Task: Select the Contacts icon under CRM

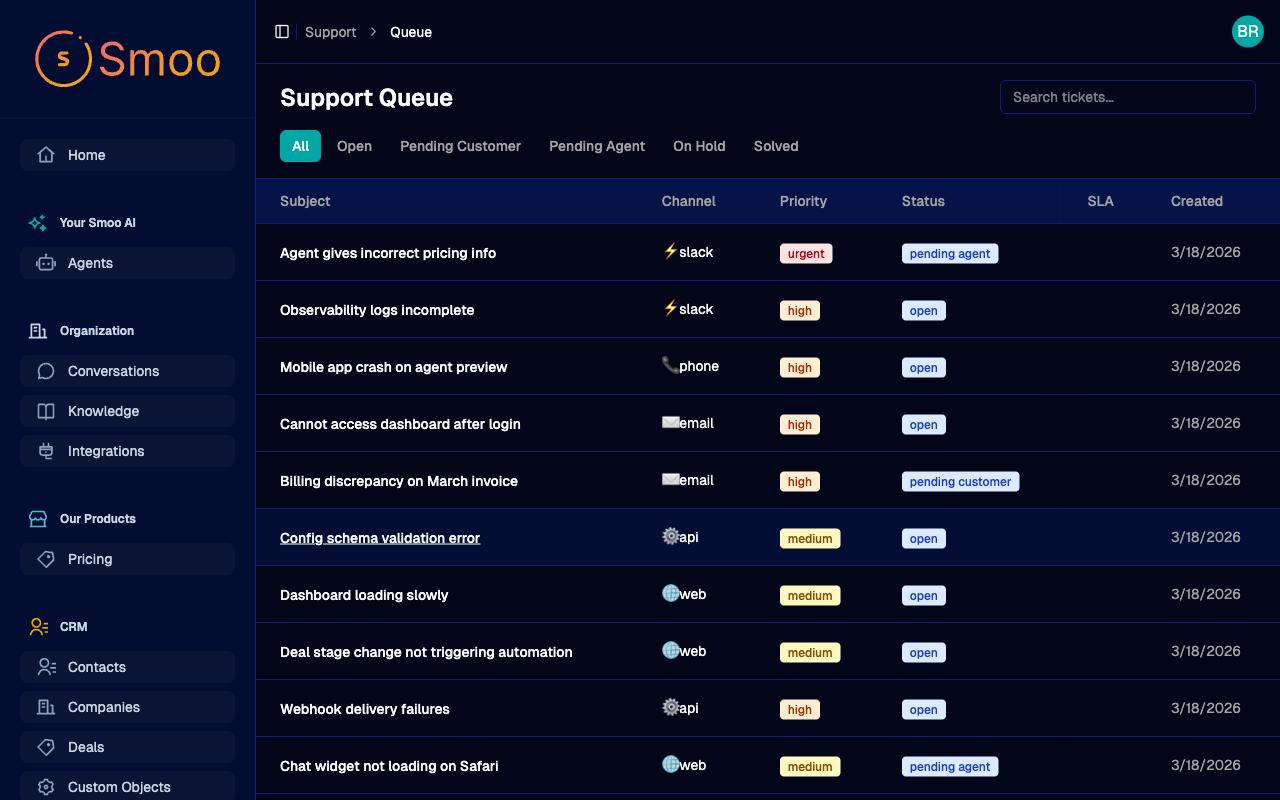Action: [44, 667]
